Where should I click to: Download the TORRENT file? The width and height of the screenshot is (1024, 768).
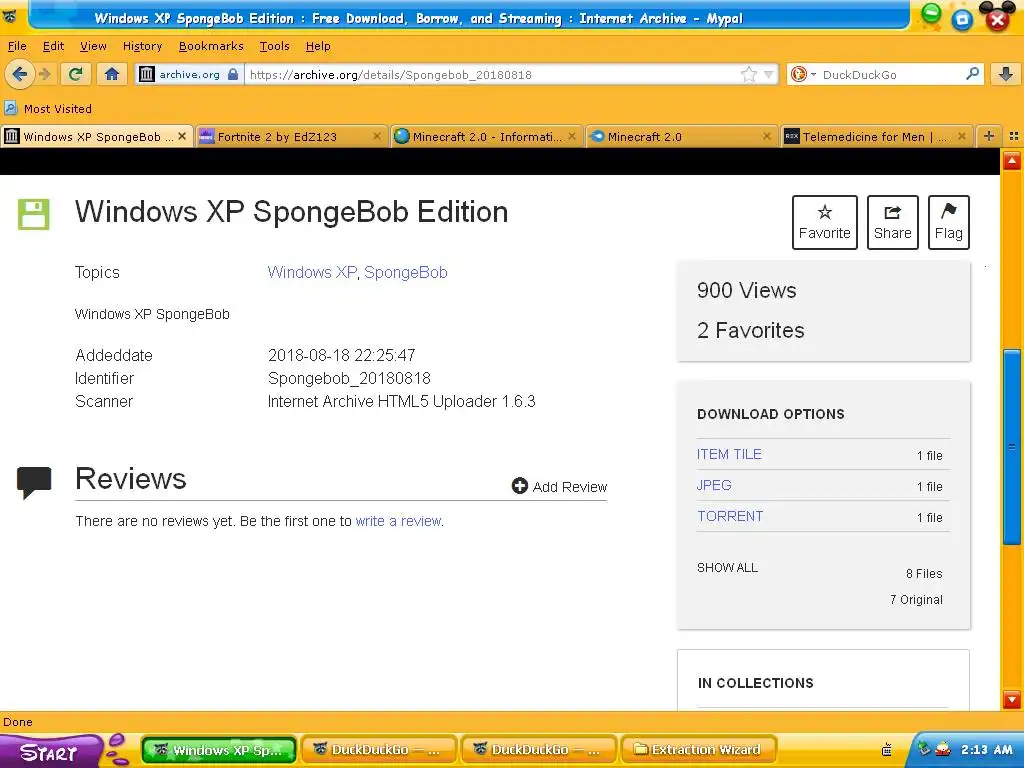pyautogui.click(x=730, y=516)
